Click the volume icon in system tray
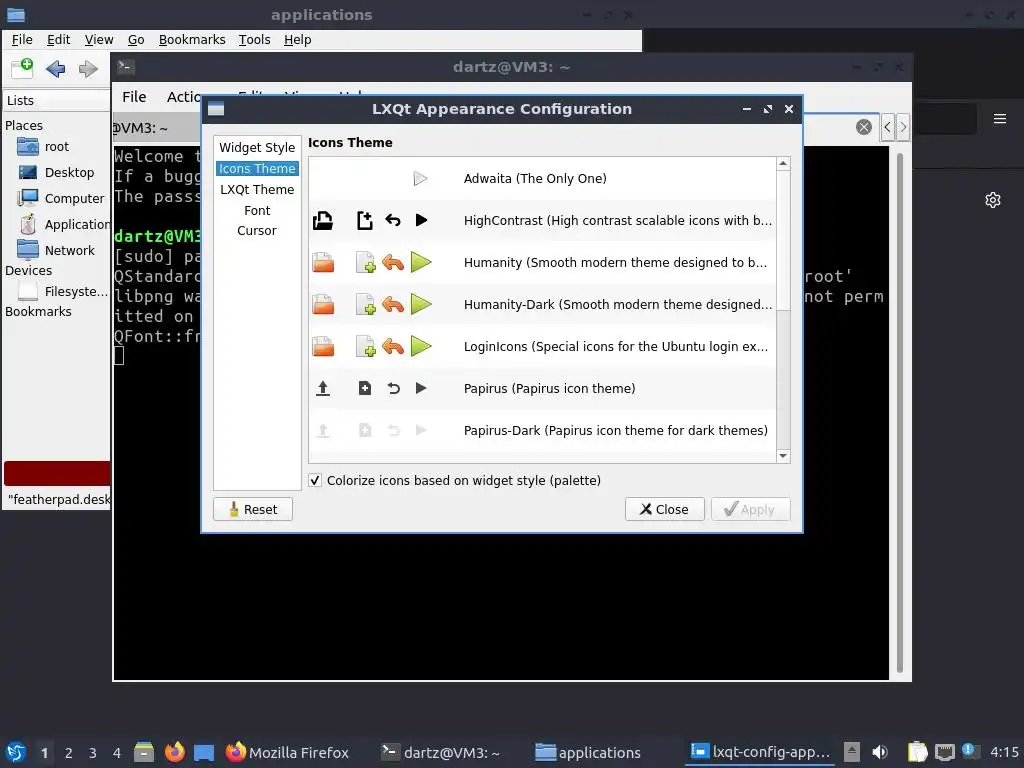1024x768 pixels. click(880, 752)
